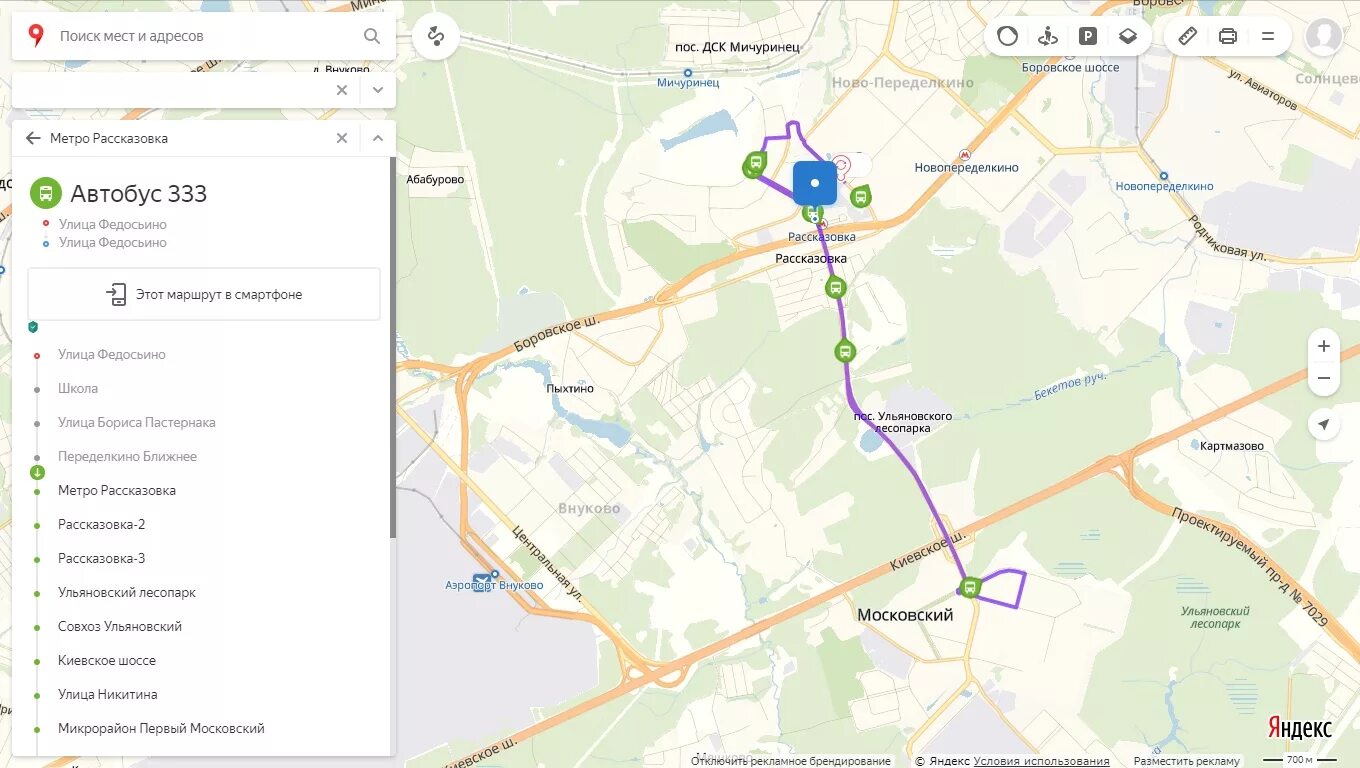Click the bus stop marker near Московский
The height and width of the screenshot is (768, 1360).
pos(969,587)
